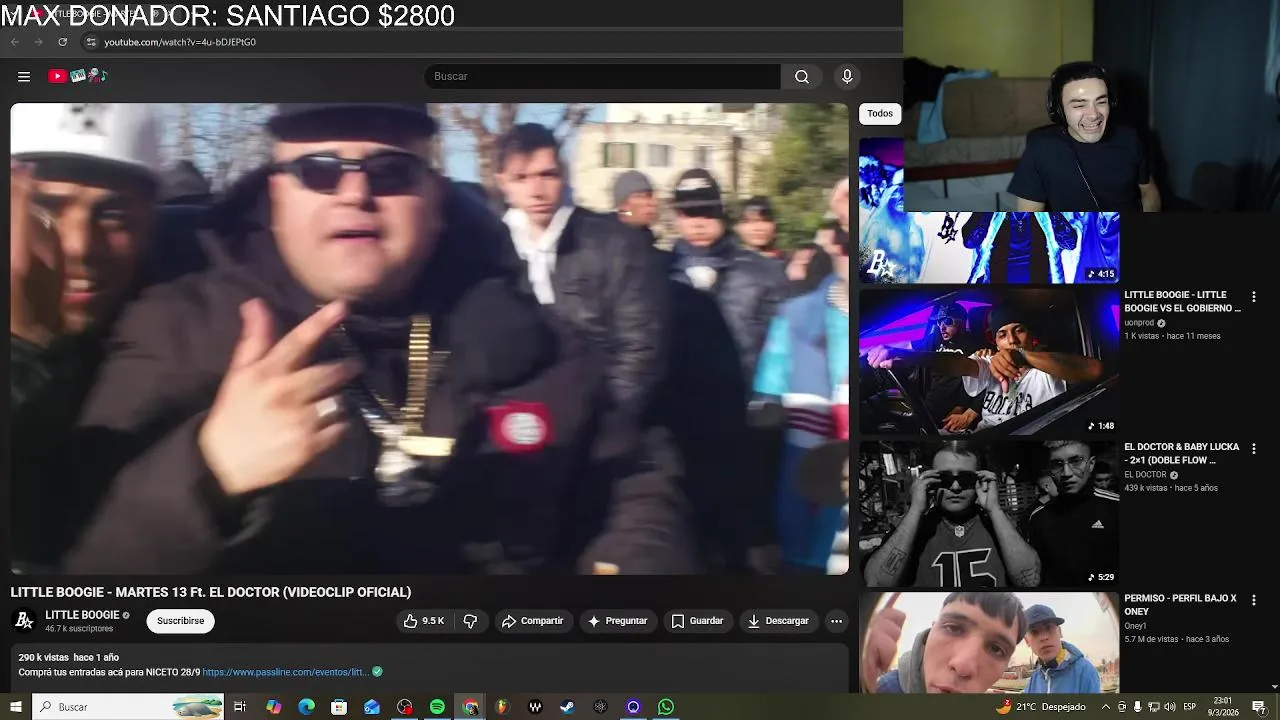Open Microsoft Store from taskbar

click(x=339, y=707)
